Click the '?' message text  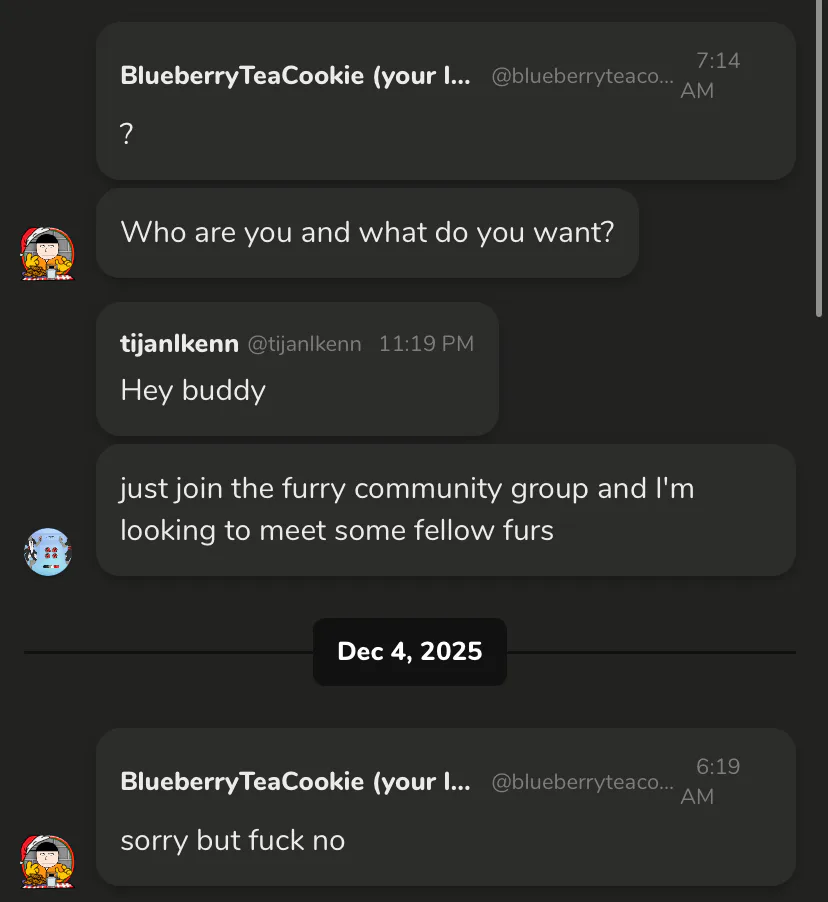point(127,134)
